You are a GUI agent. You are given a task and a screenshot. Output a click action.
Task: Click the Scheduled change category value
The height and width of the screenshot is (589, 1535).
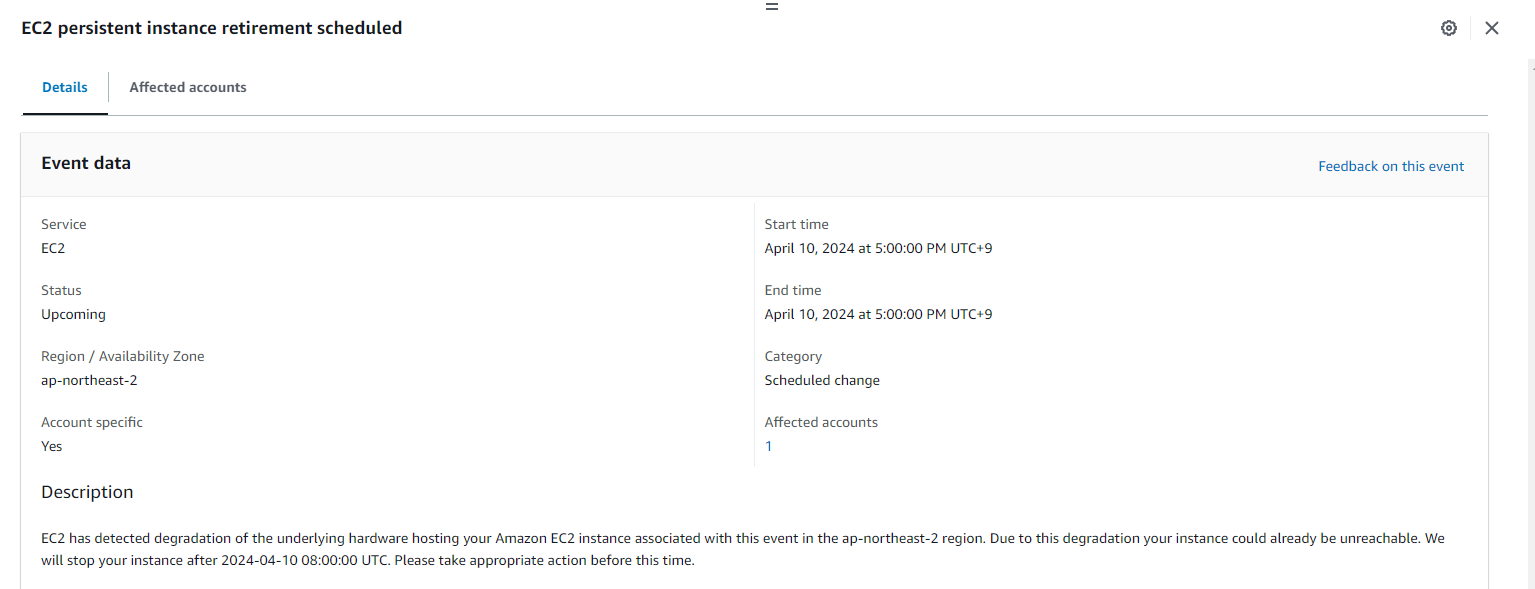click(822, 380)
